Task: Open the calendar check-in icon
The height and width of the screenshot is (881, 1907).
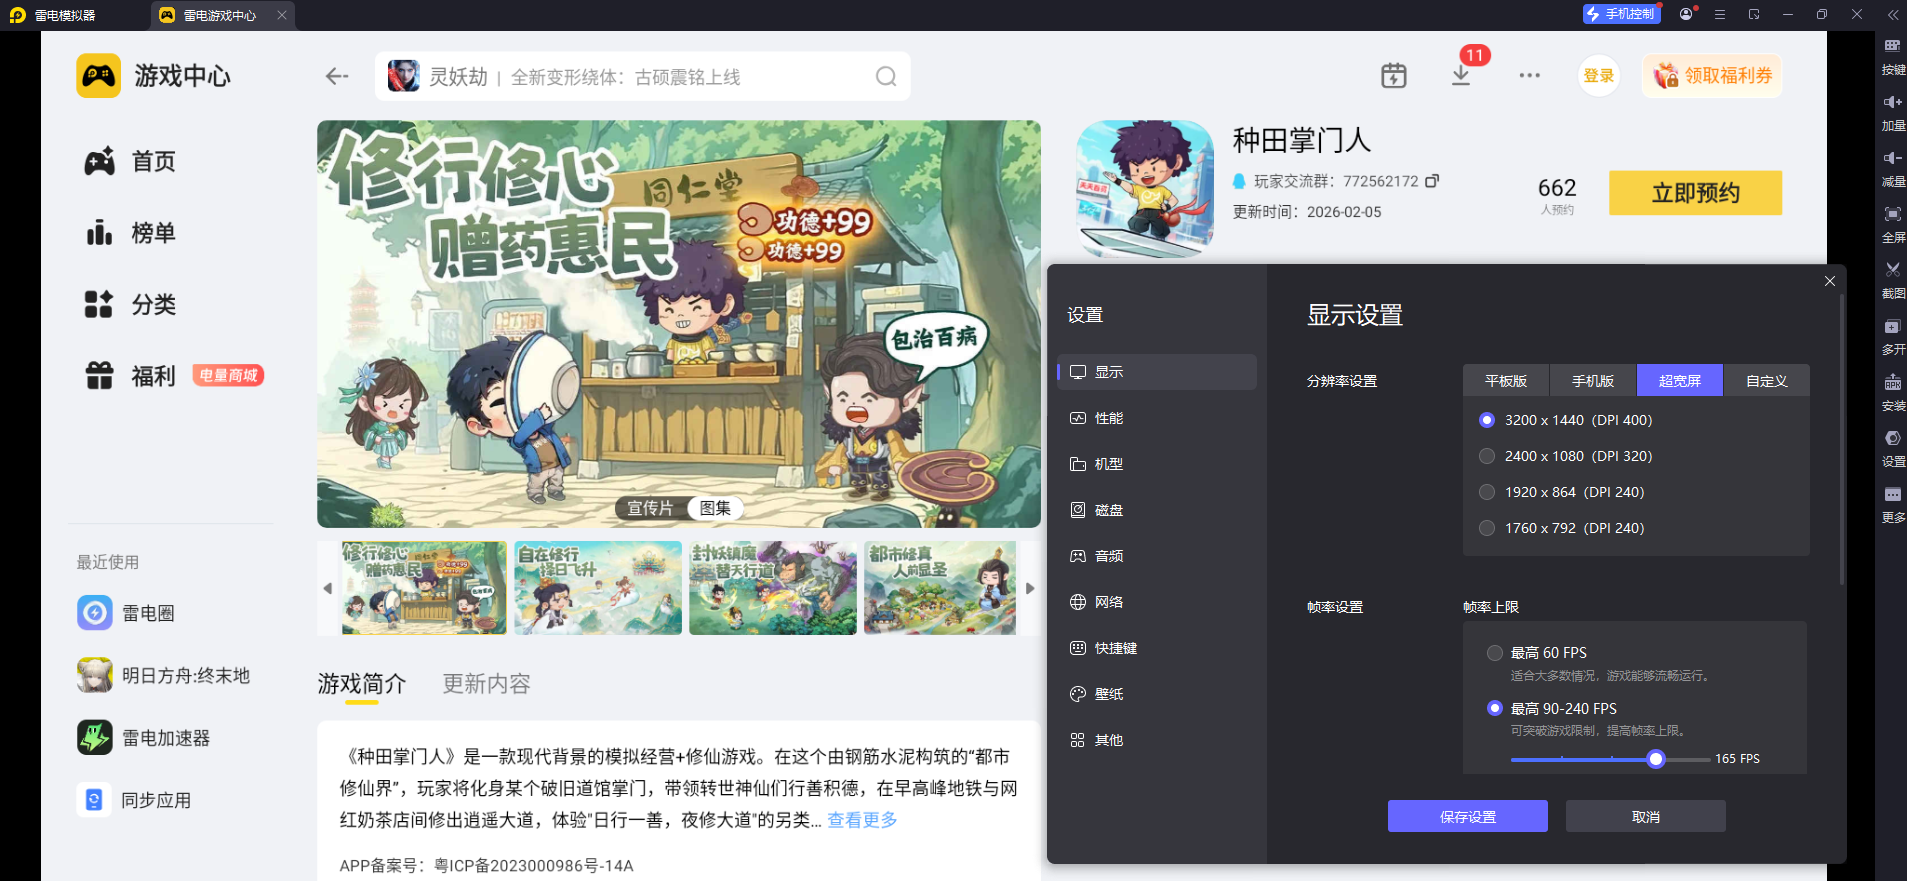Action: tap(1394, 75)
